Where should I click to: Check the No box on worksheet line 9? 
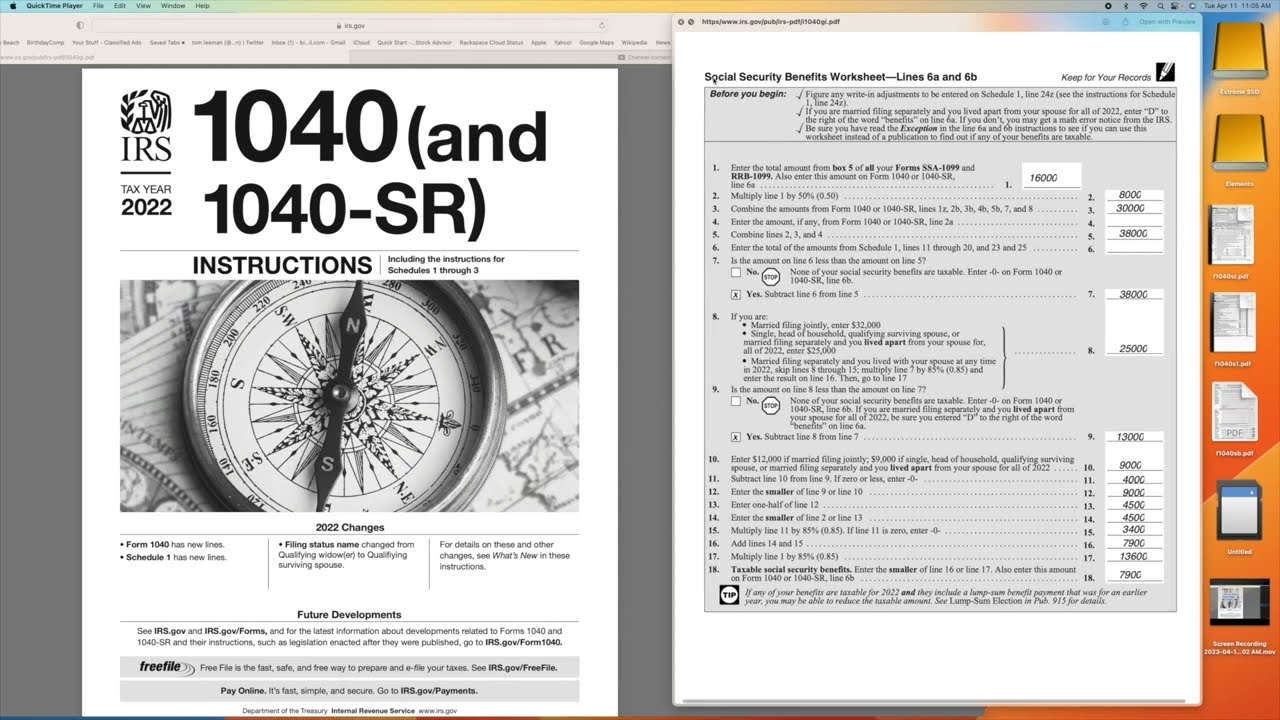(x=737, y=400)
